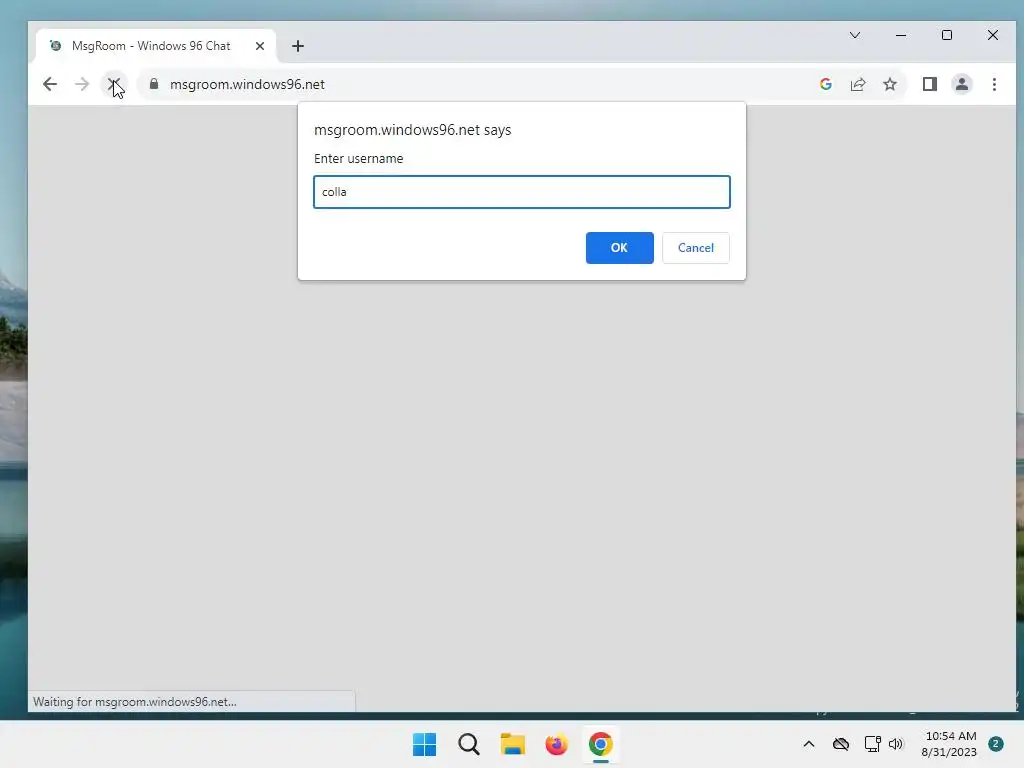Open the Google icon in the address bar
The width and height of the screenshot is (1024, 768).
click(825, 84)
